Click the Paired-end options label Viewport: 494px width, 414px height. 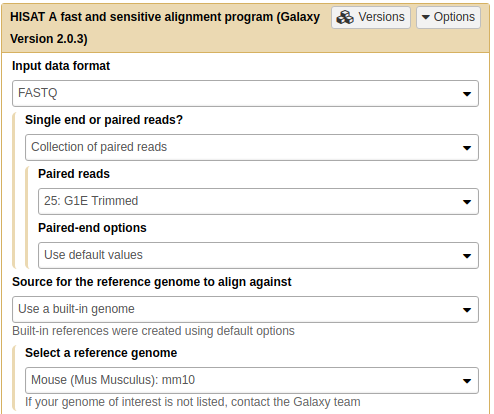click(x=92, y=228)
